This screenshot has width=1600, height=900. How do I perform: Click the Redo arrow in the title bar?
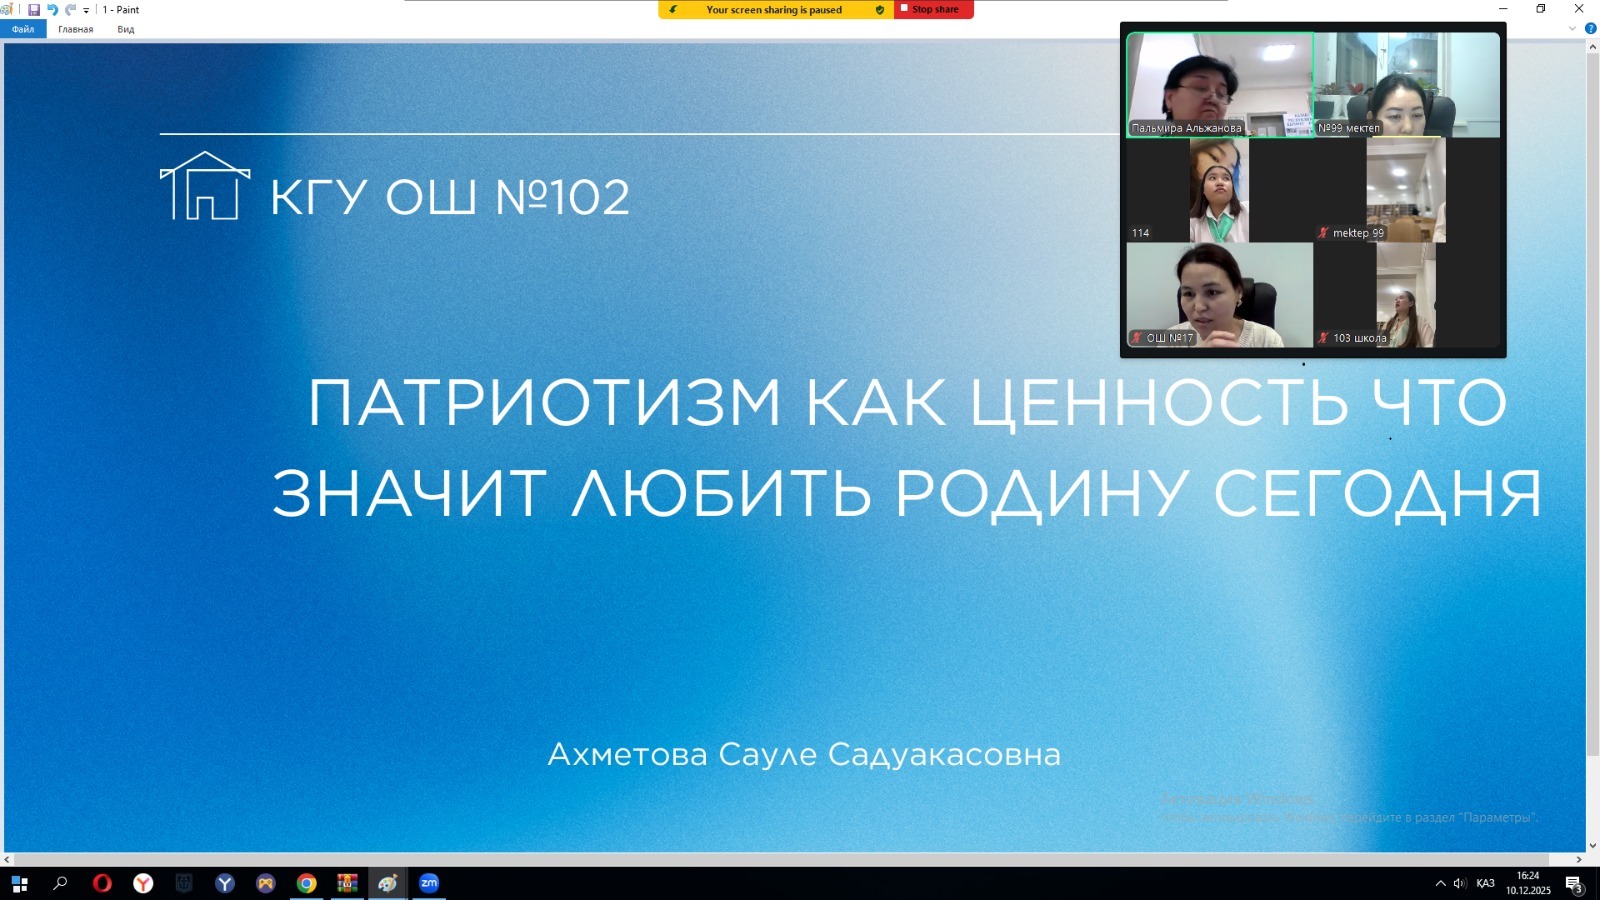70,10
